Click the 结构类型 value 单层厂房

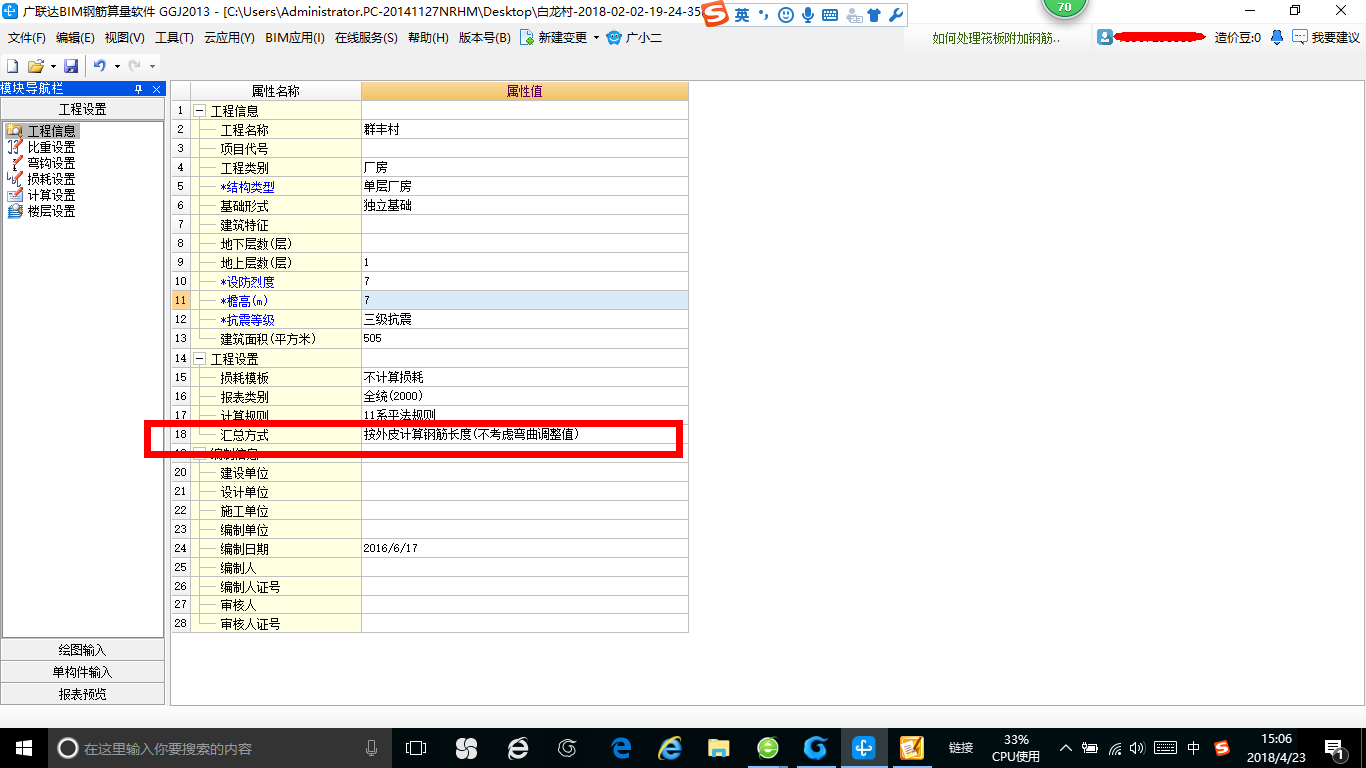(x=525, y=187)
